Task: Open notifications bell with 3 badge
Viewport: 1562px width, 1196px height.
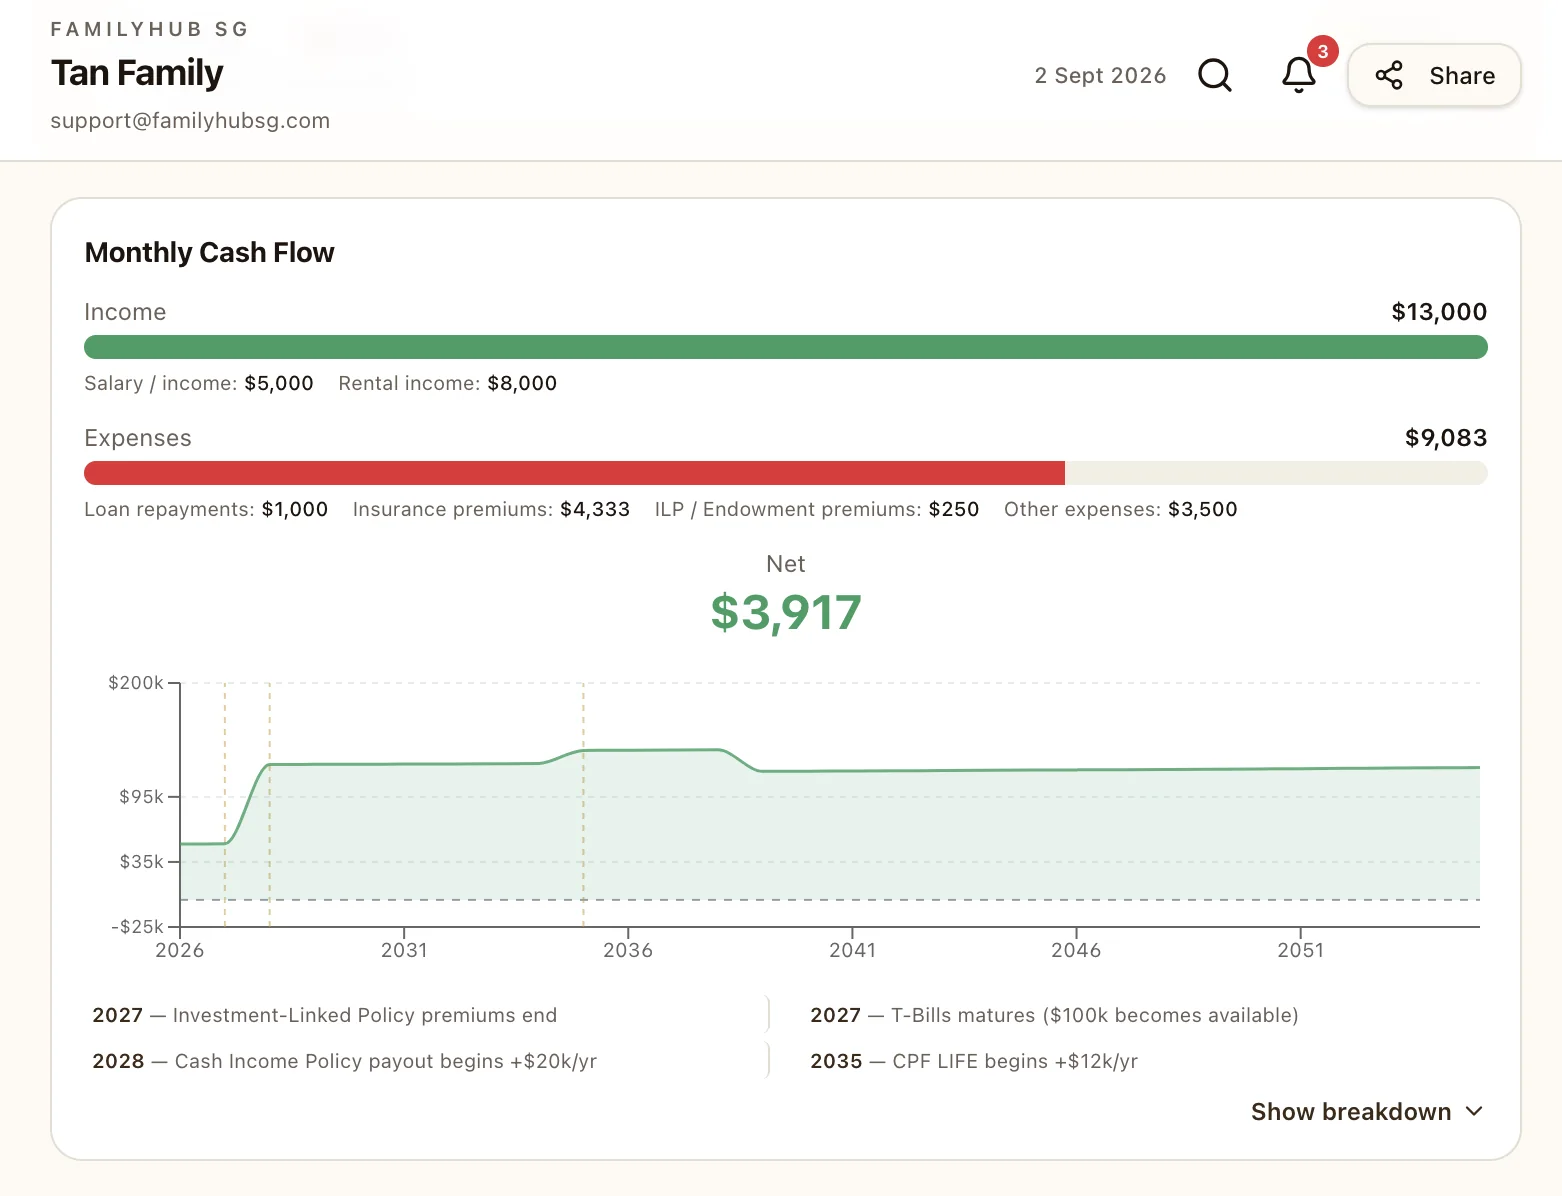Action: pos(1299,75)
